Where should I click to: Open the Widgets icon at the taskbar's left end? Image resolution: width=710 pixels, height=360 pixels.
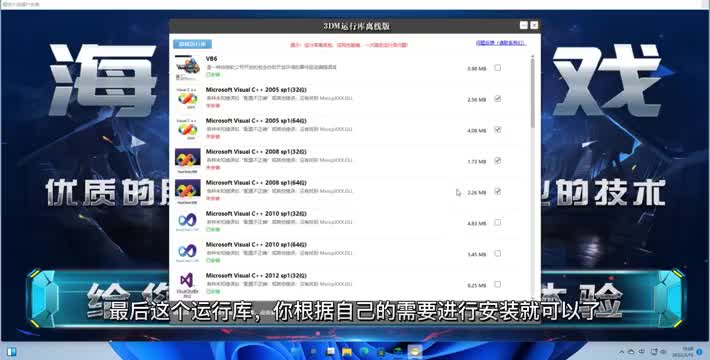[x=11, y=351]
